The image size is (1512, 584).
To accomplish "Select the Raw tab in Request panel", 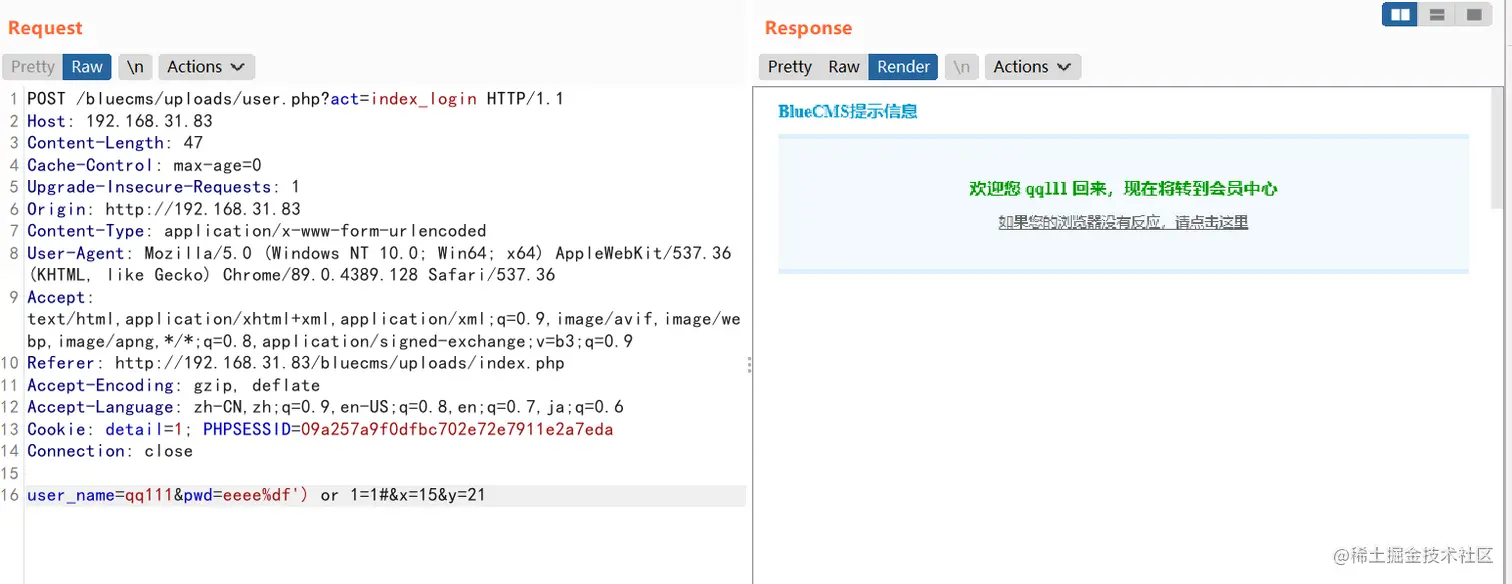I will (x=87, y=67).
